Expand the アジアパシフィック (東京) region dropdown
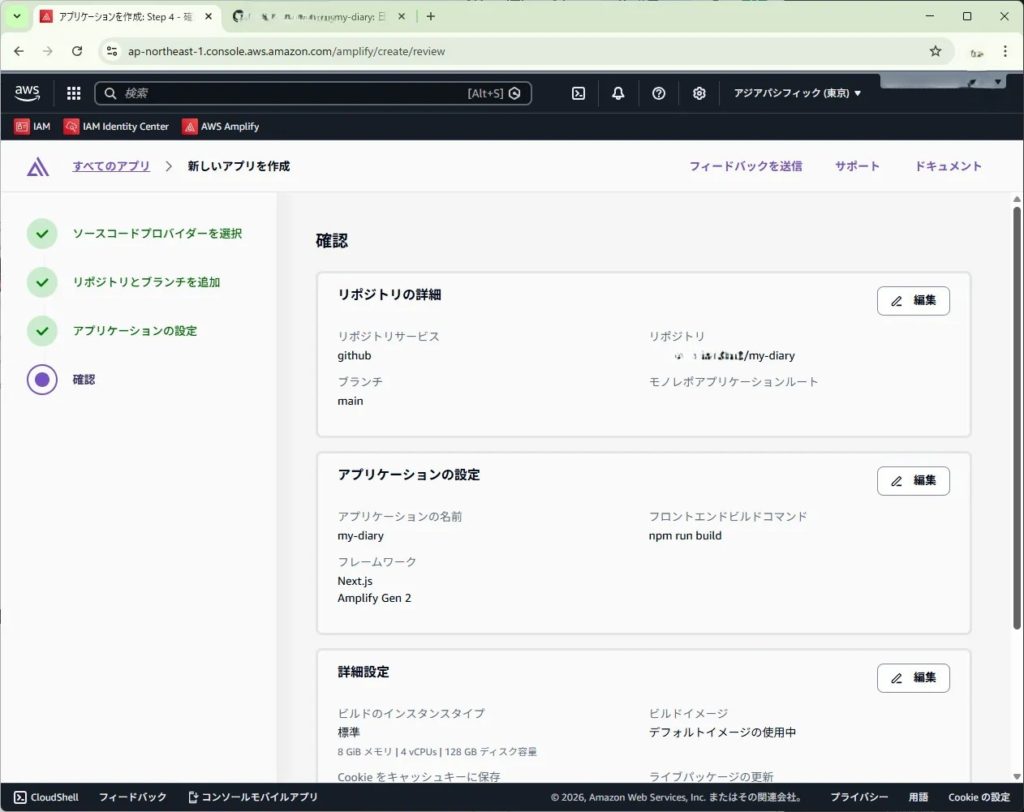 click(x=797, y=93)
